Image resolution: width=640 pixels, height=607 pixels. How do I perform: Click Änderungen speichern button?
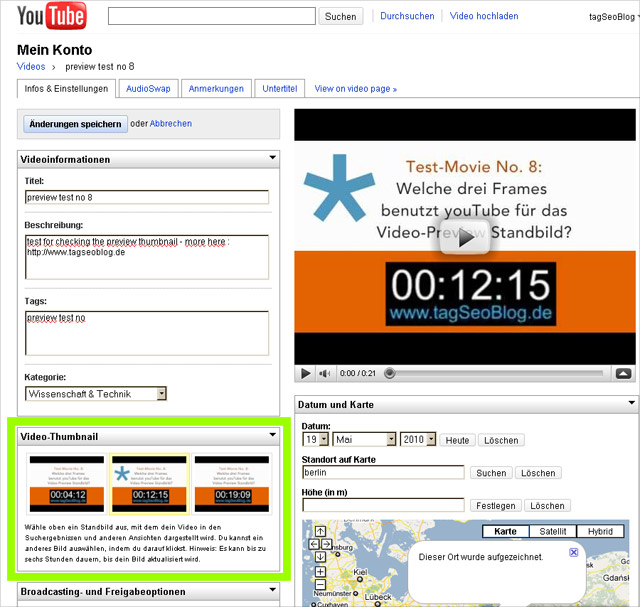75,124
